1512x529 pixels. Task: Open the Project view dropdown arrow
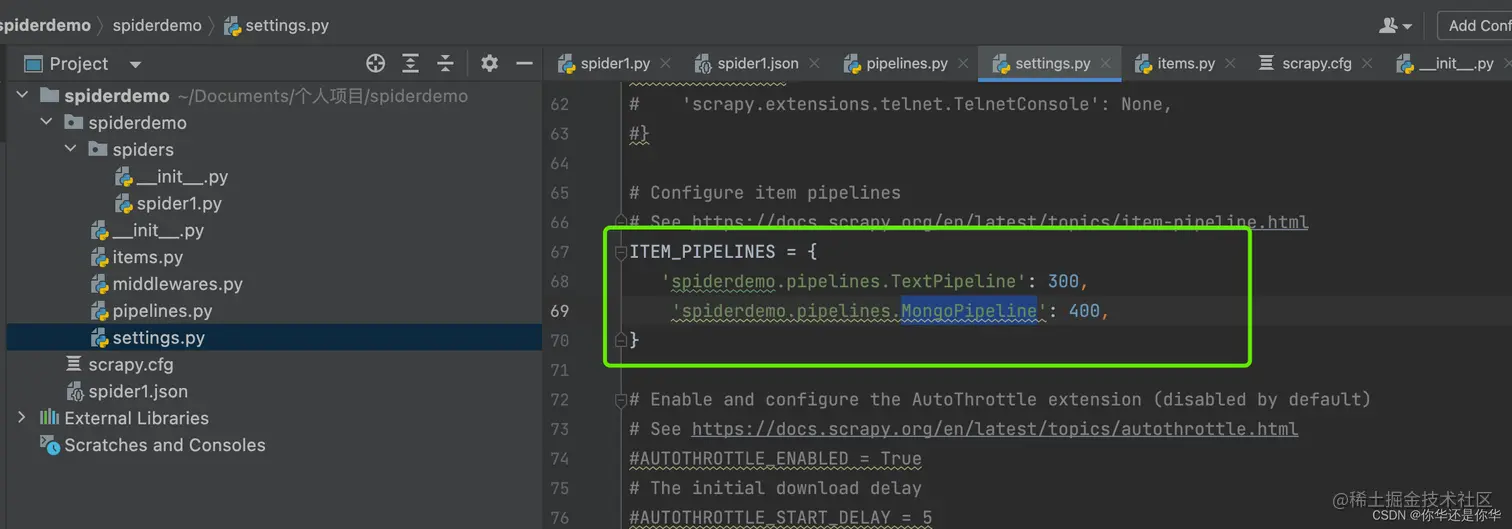(135, 64)
